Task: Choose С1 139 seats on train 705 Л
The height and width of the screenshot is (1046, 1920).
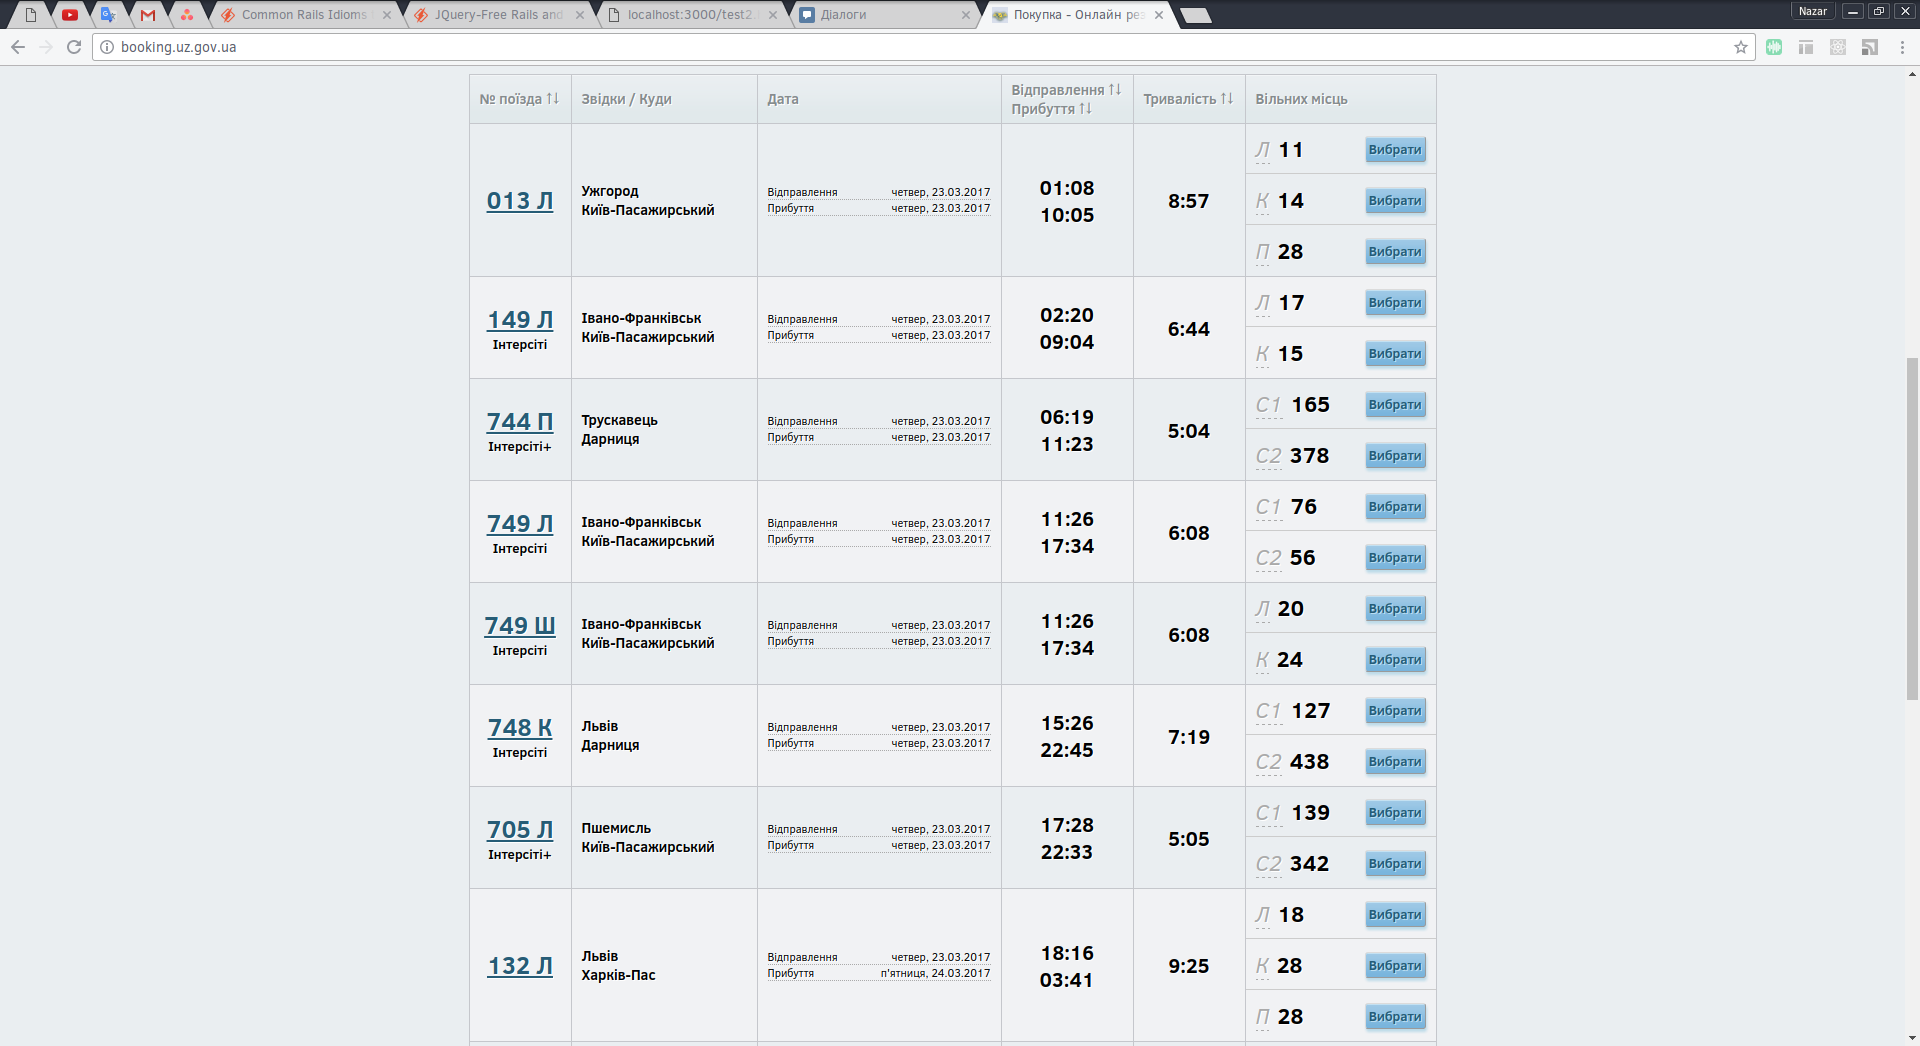Action: (x=1395, y=813)
